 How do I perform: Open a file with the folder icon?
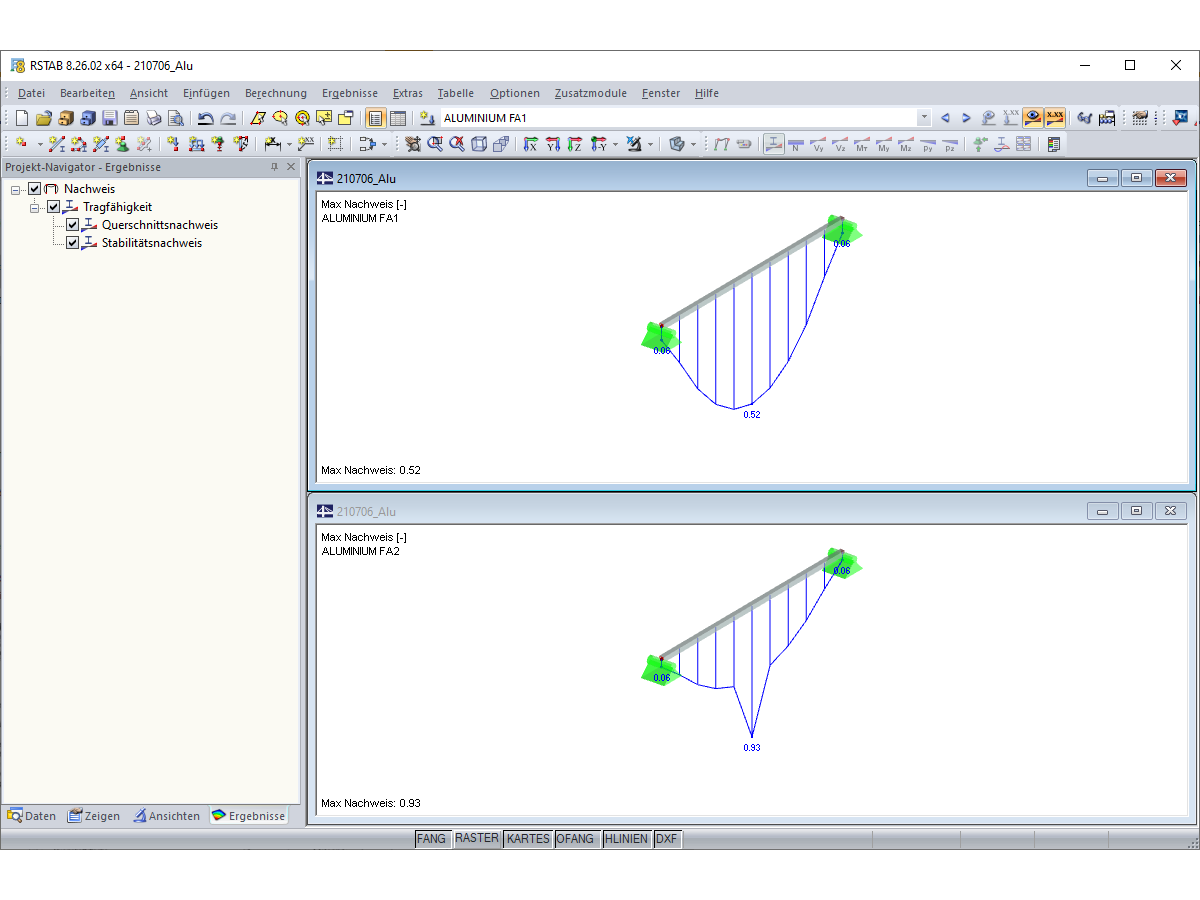click(44, 118)
